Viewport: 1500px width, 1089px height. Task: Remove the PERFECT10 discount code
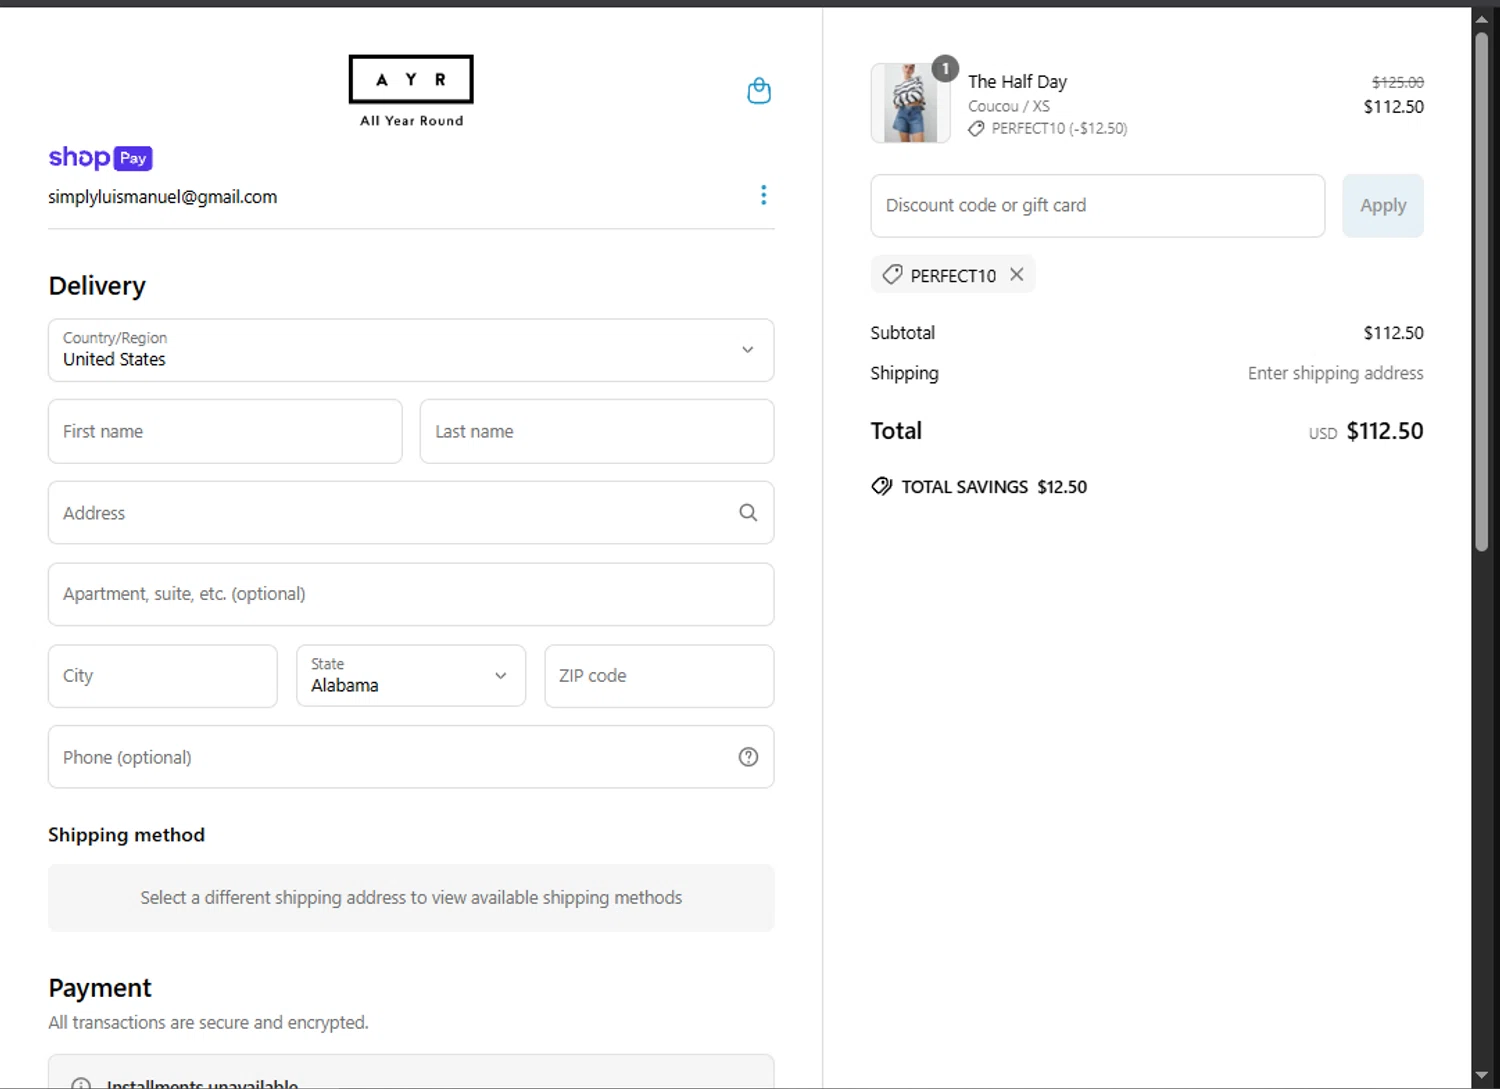1017,275
